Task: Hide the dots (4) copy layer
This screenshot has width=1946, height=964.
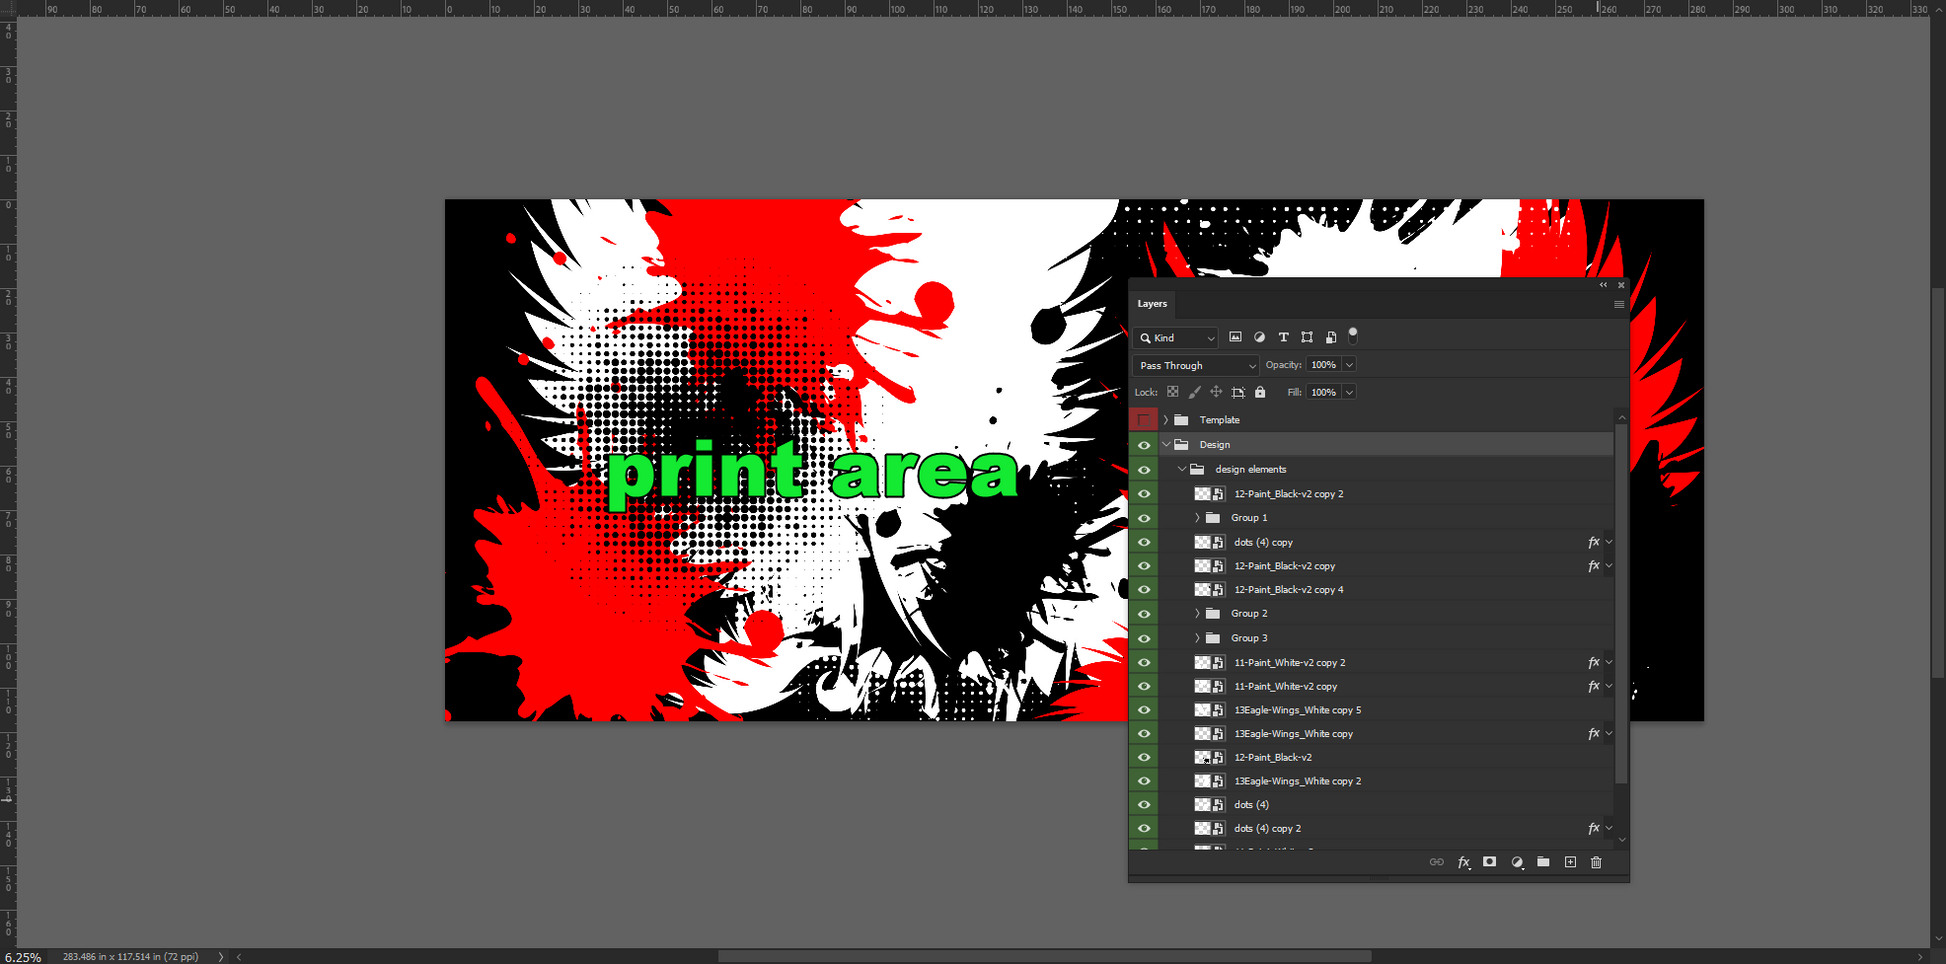Action: click(1143, 542)
